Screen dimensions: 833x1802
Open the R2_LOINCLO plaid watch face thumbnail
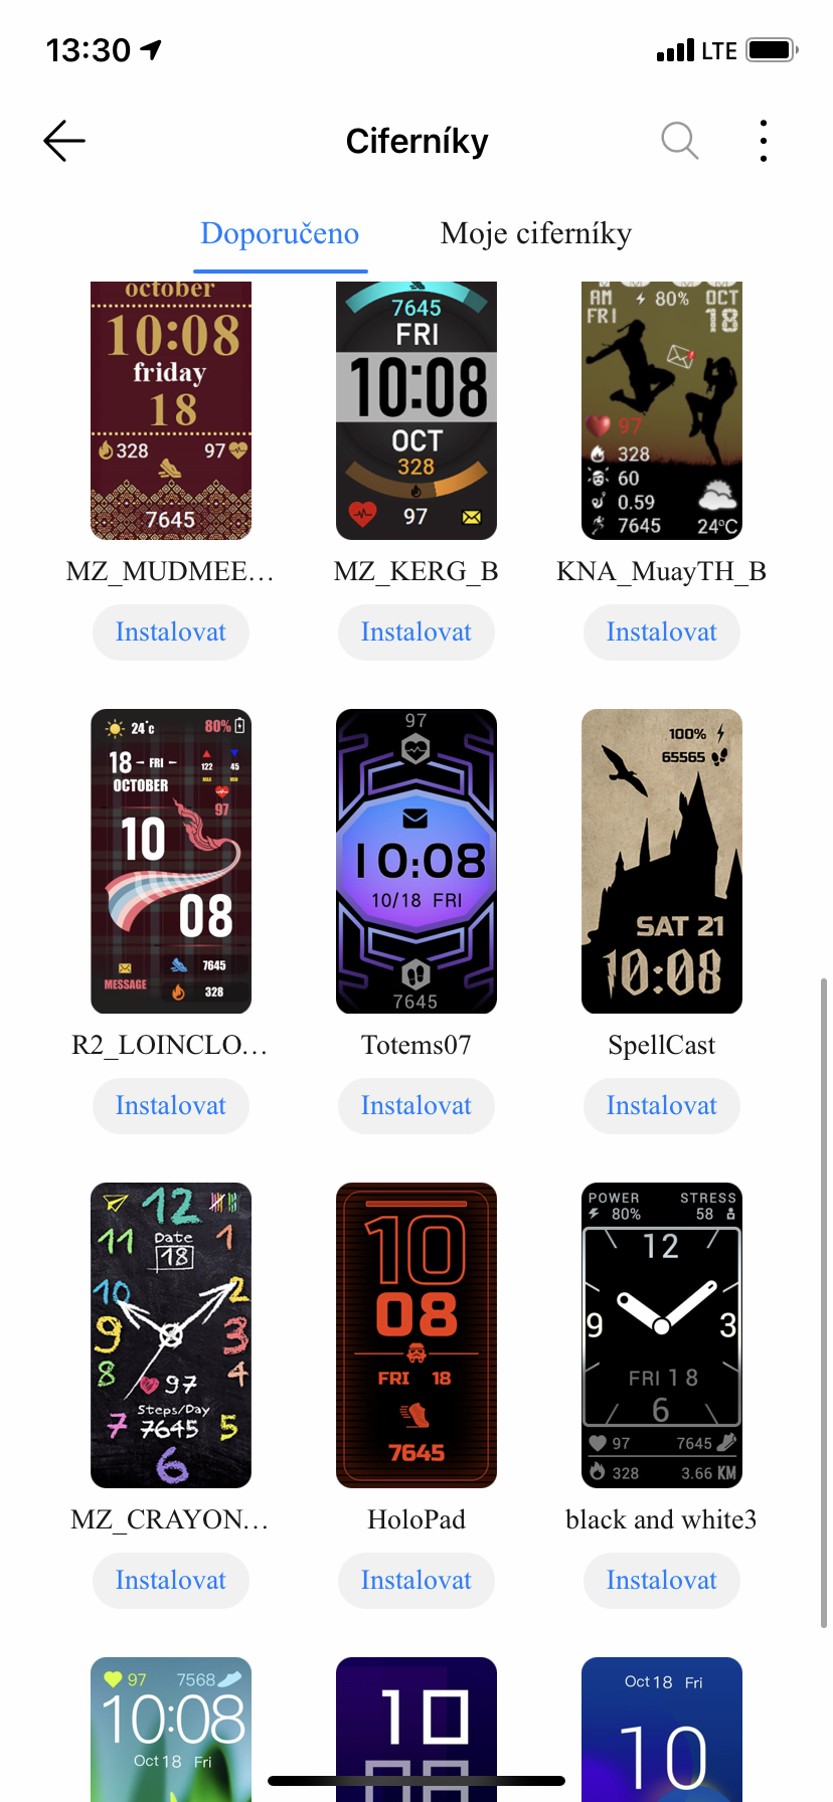(171, 861)
